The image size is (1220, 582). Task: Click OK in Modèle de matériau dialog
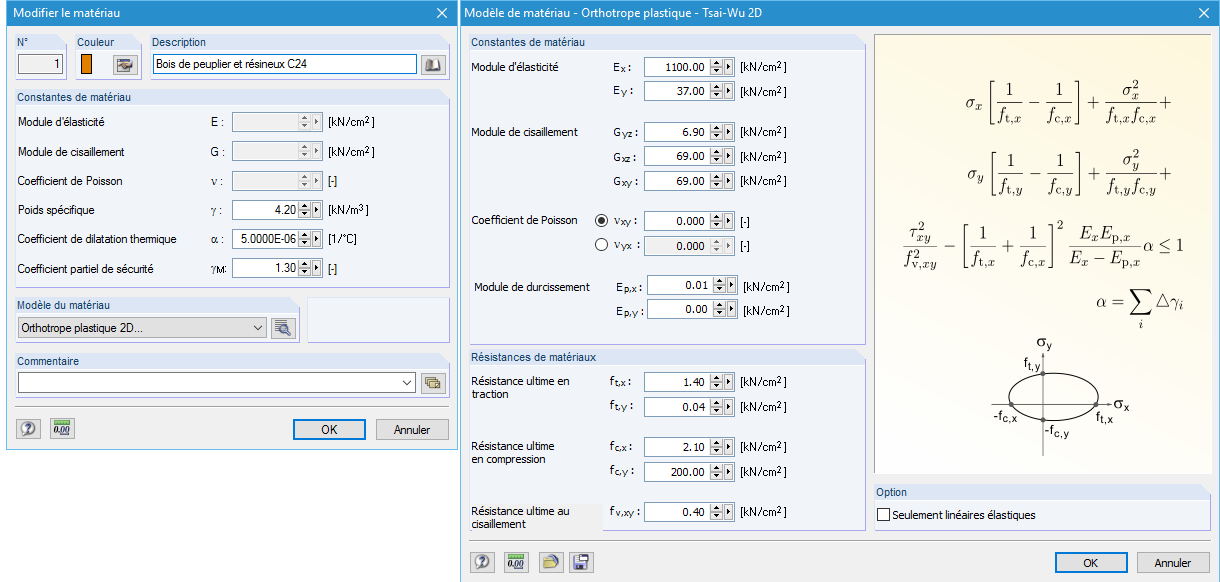[x=1091, y=563]
